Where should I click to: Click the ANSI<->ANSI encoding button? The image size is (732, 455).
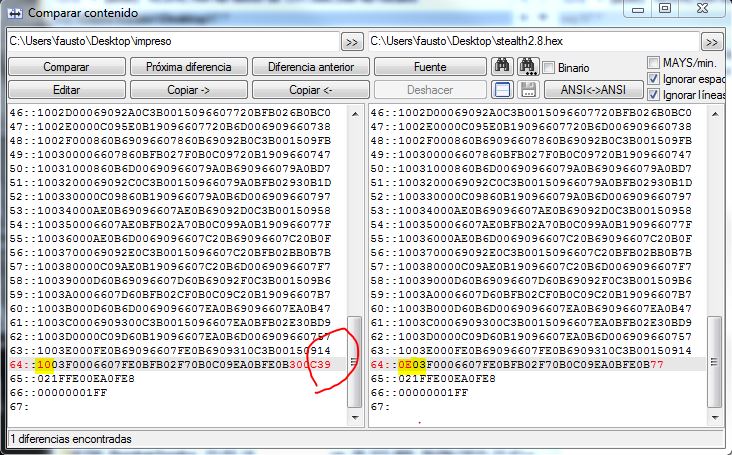click(x=593, y=90)
